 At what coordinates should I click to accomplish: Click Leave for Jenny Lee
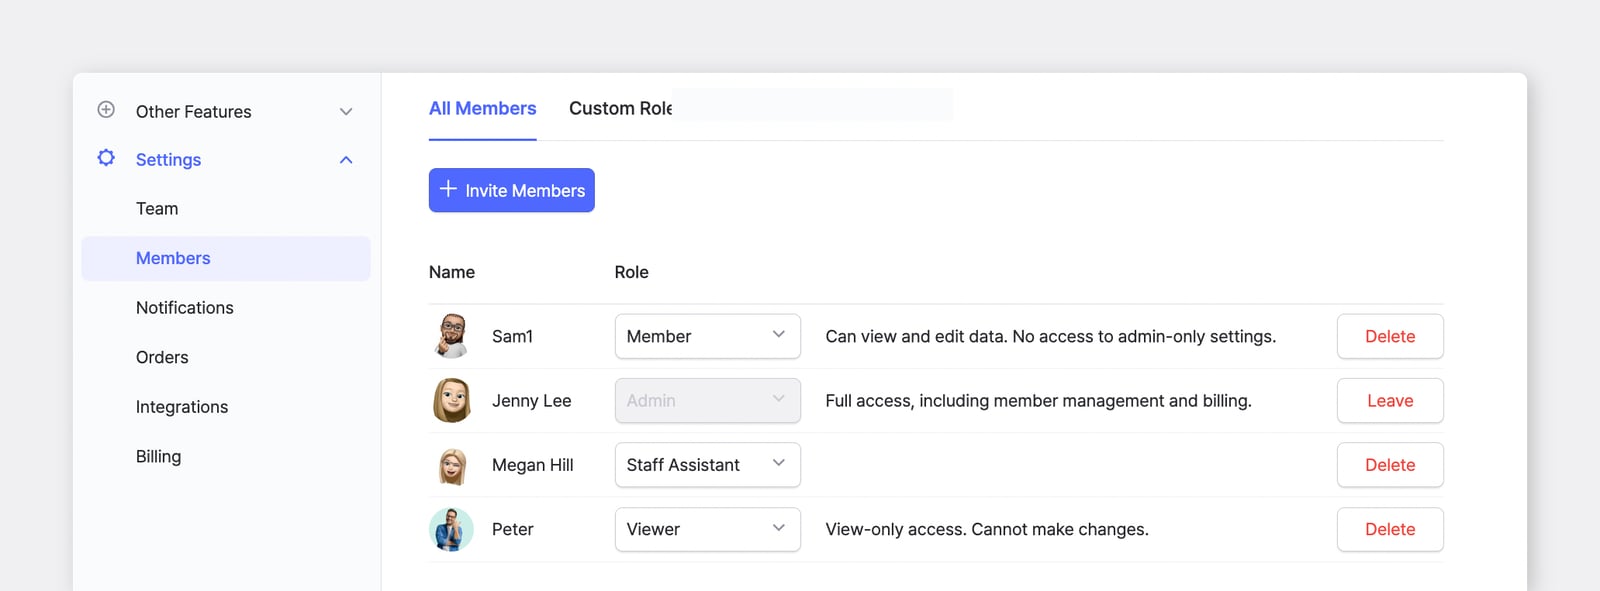click(x=1390, y=400)
